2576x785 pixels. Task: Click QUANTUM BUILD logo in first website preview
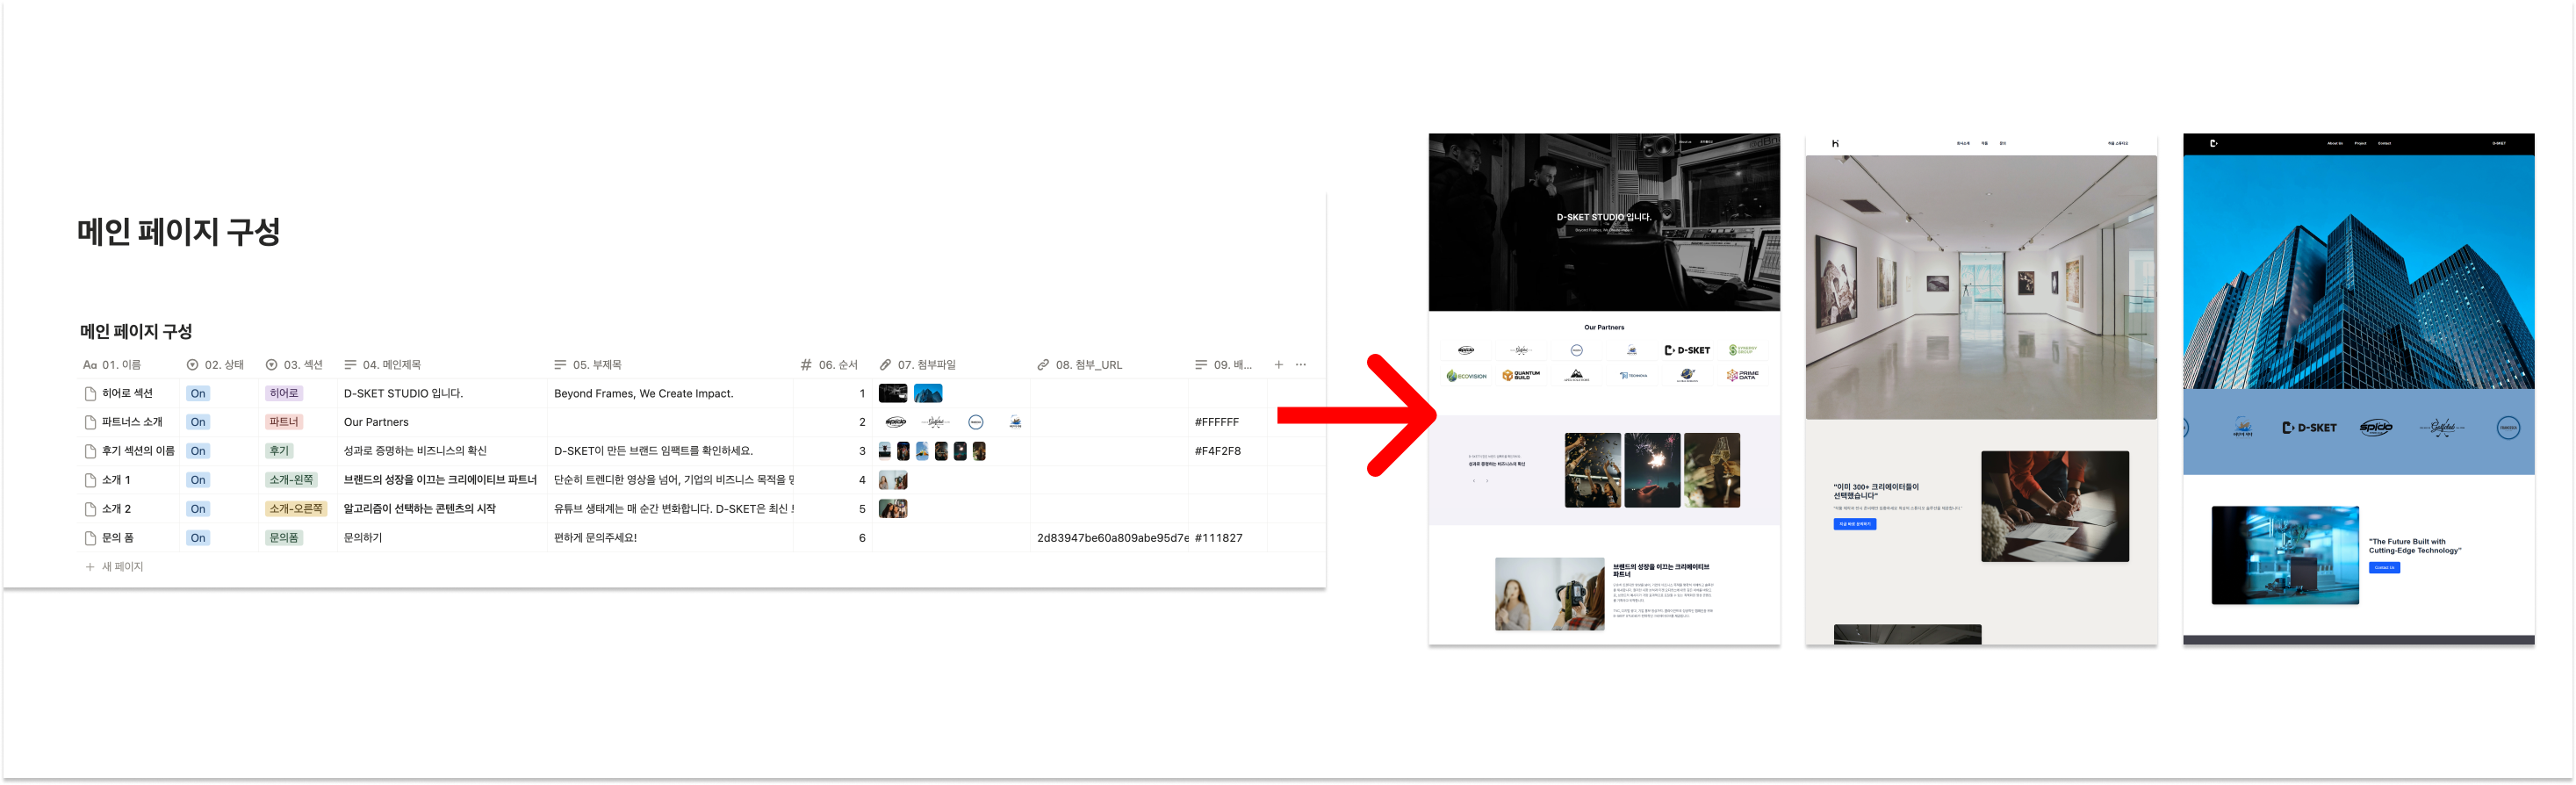click(x=1521, y=376)
